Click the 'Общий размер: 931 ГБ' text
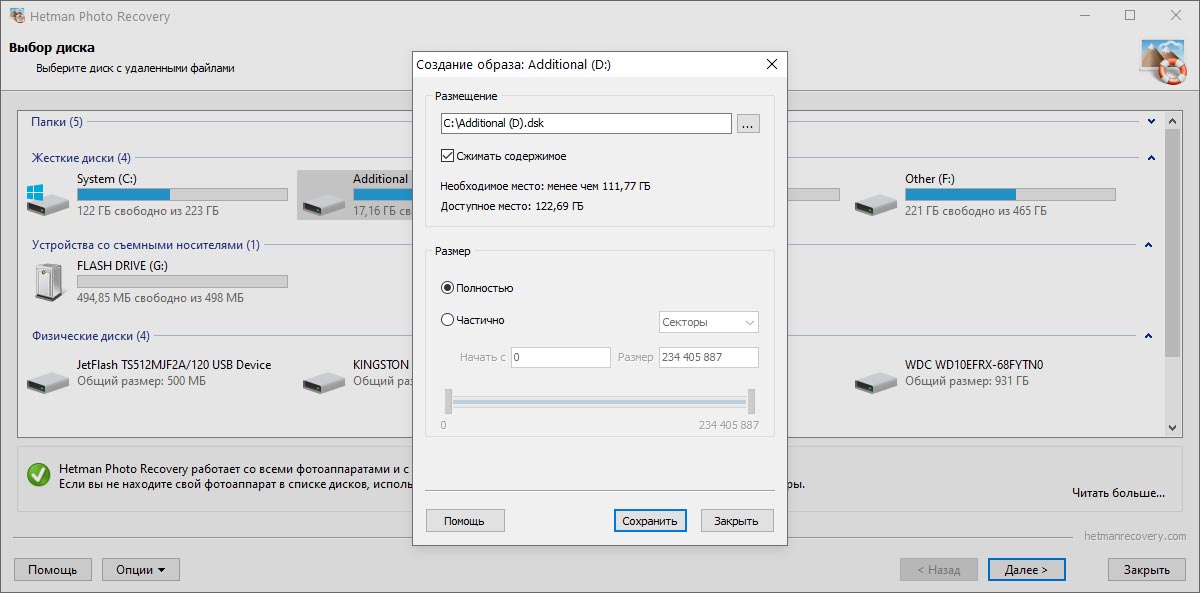This screenshot has height=593, width=1200. (x=967, y=381)
